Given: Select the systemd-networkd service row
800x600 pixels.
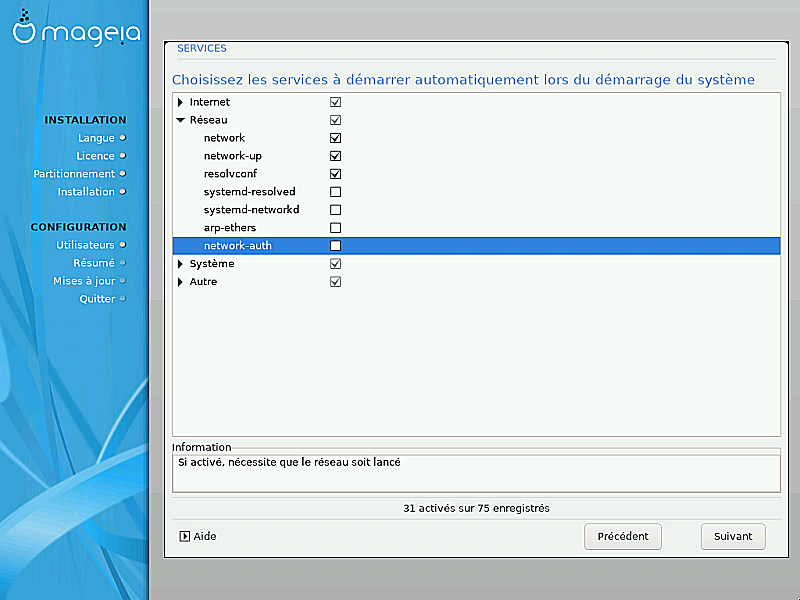Looking at the screenshot, I should (476, 210).
